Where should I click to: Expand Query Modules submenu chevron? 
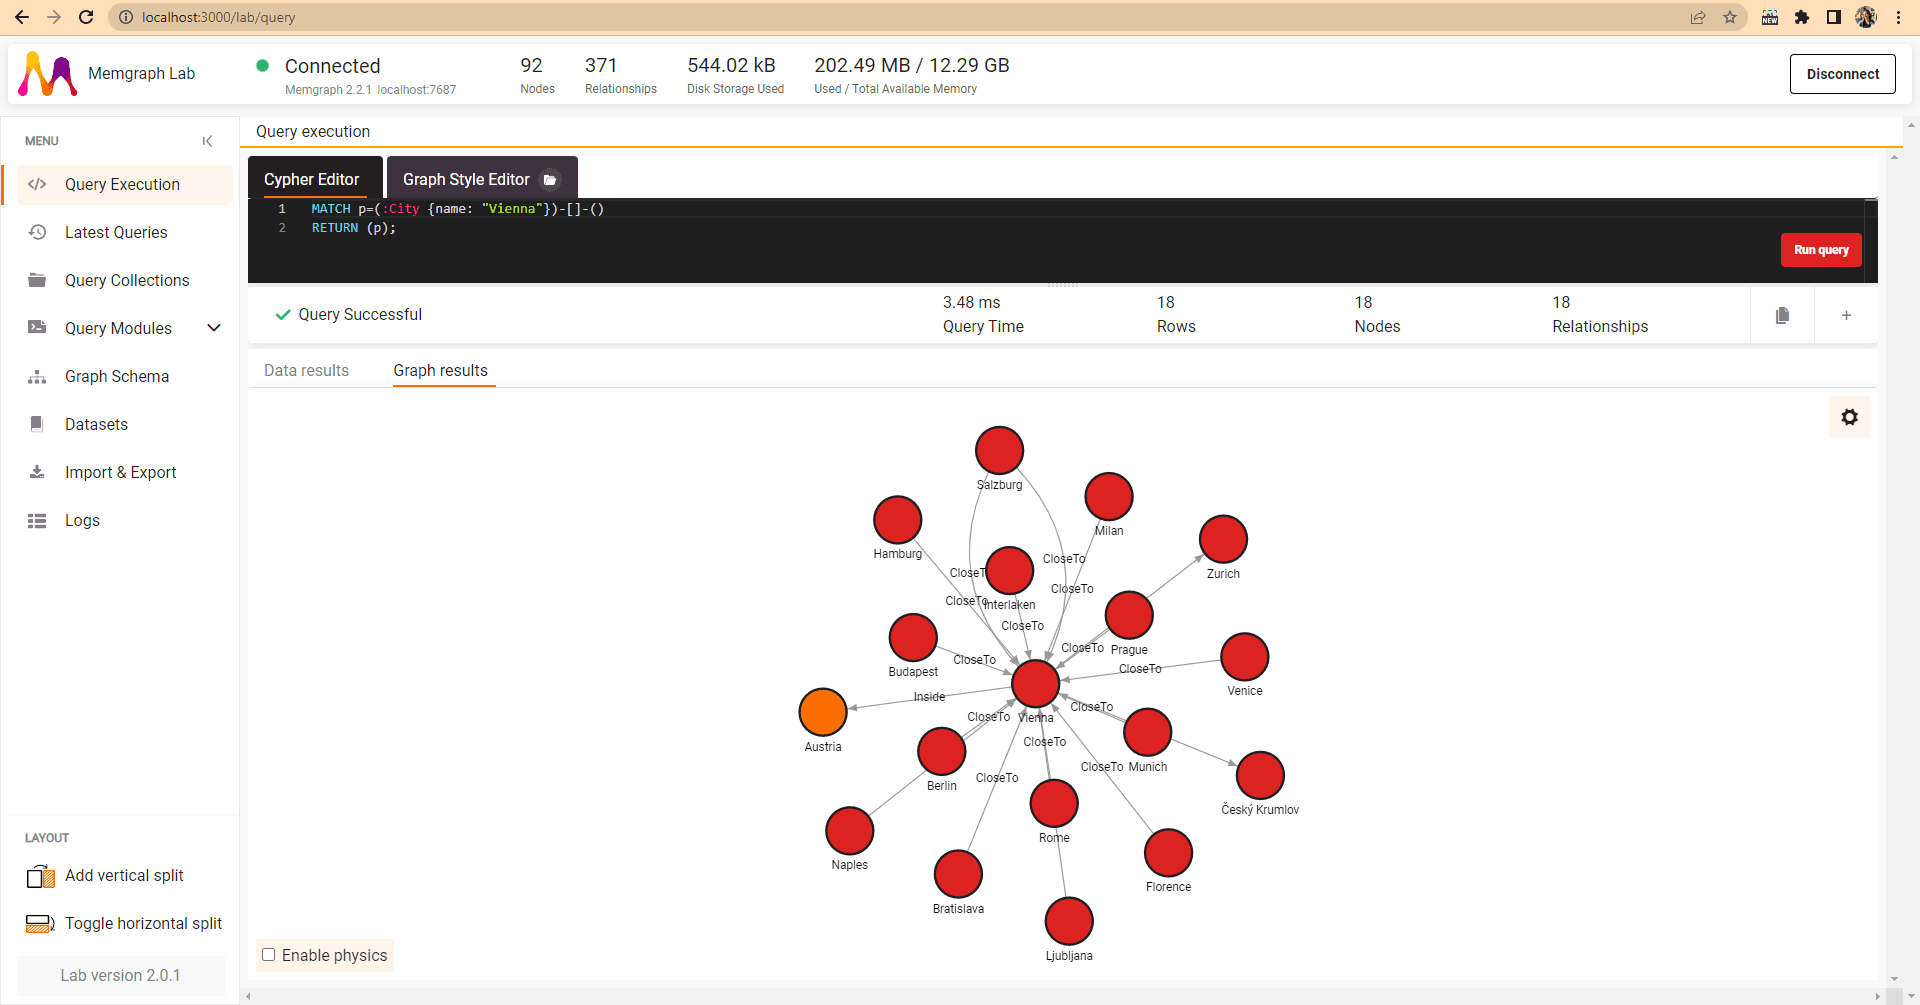pos(213,328)
